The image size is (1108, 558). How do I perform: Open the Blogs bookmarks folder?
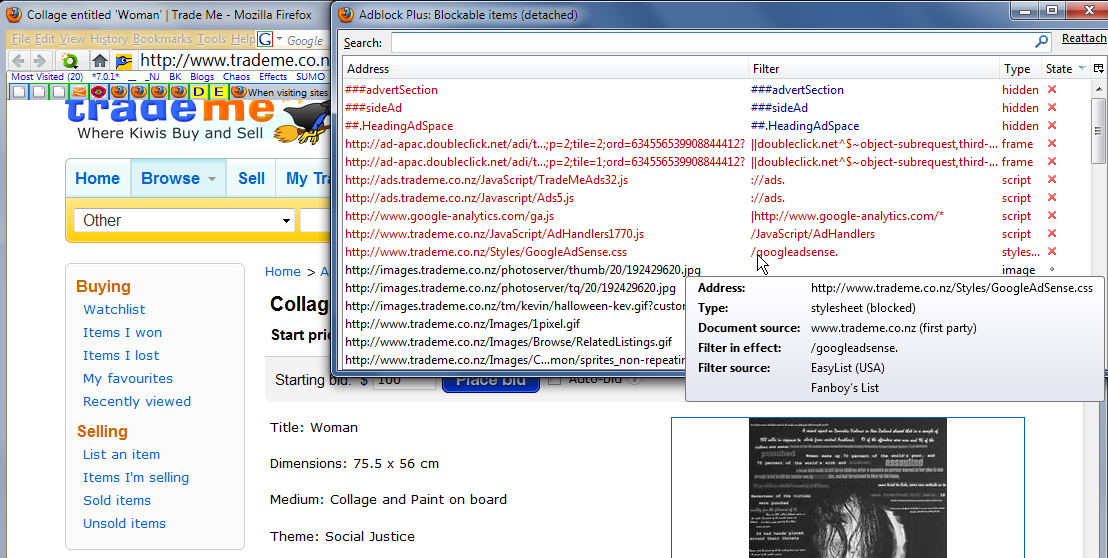[x=202, y=76]
